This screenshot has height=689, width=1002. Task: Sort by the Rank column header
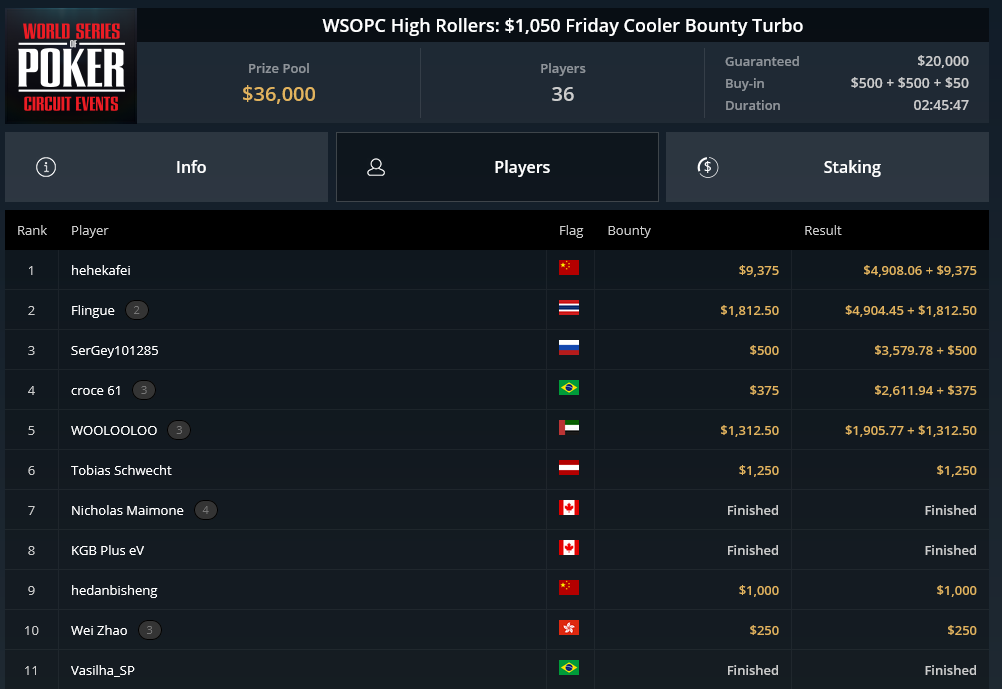point(32,230)
